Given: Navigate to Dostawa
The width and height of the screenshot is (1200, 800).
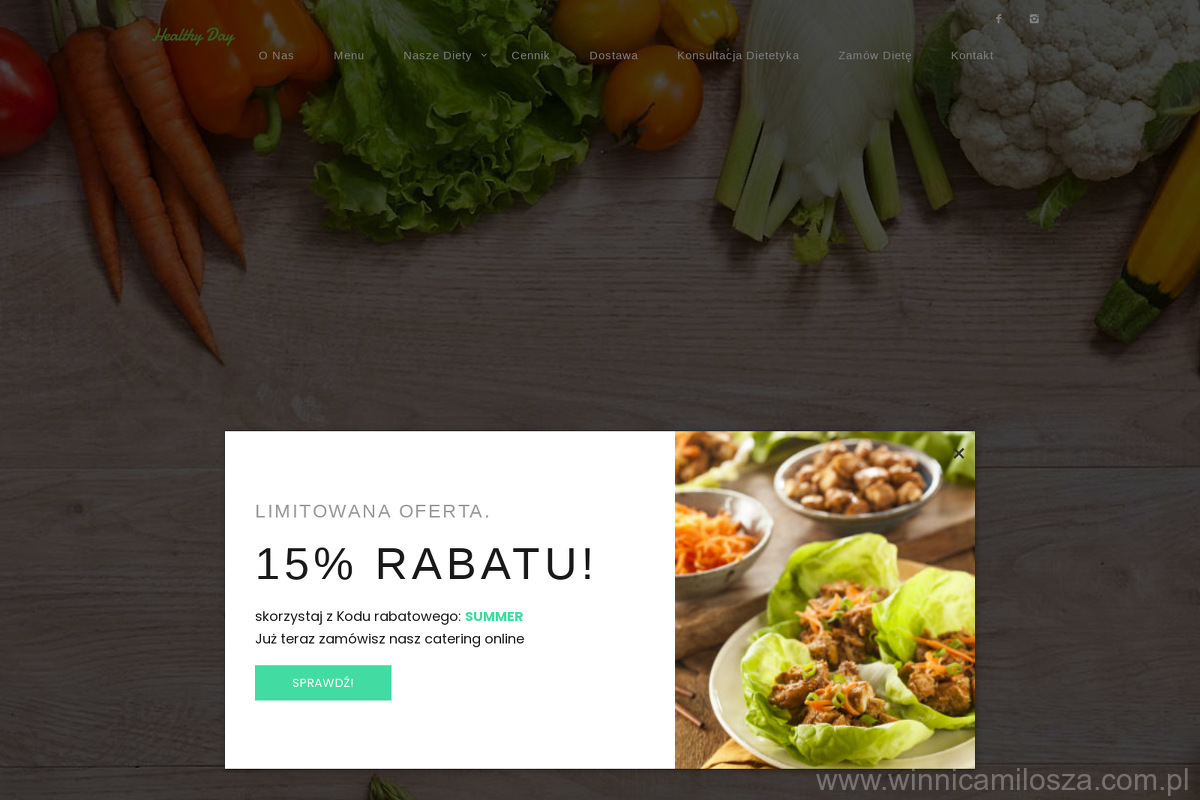Looking at the screenshot, I should click(x=613, y=55).
